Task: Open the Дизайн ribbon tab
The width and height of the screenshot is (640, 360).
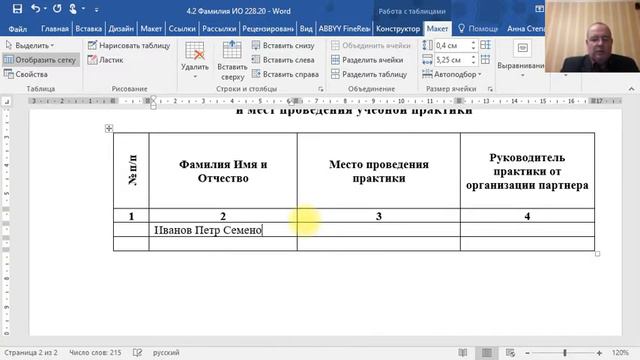Action: click(x=121, y=29)
